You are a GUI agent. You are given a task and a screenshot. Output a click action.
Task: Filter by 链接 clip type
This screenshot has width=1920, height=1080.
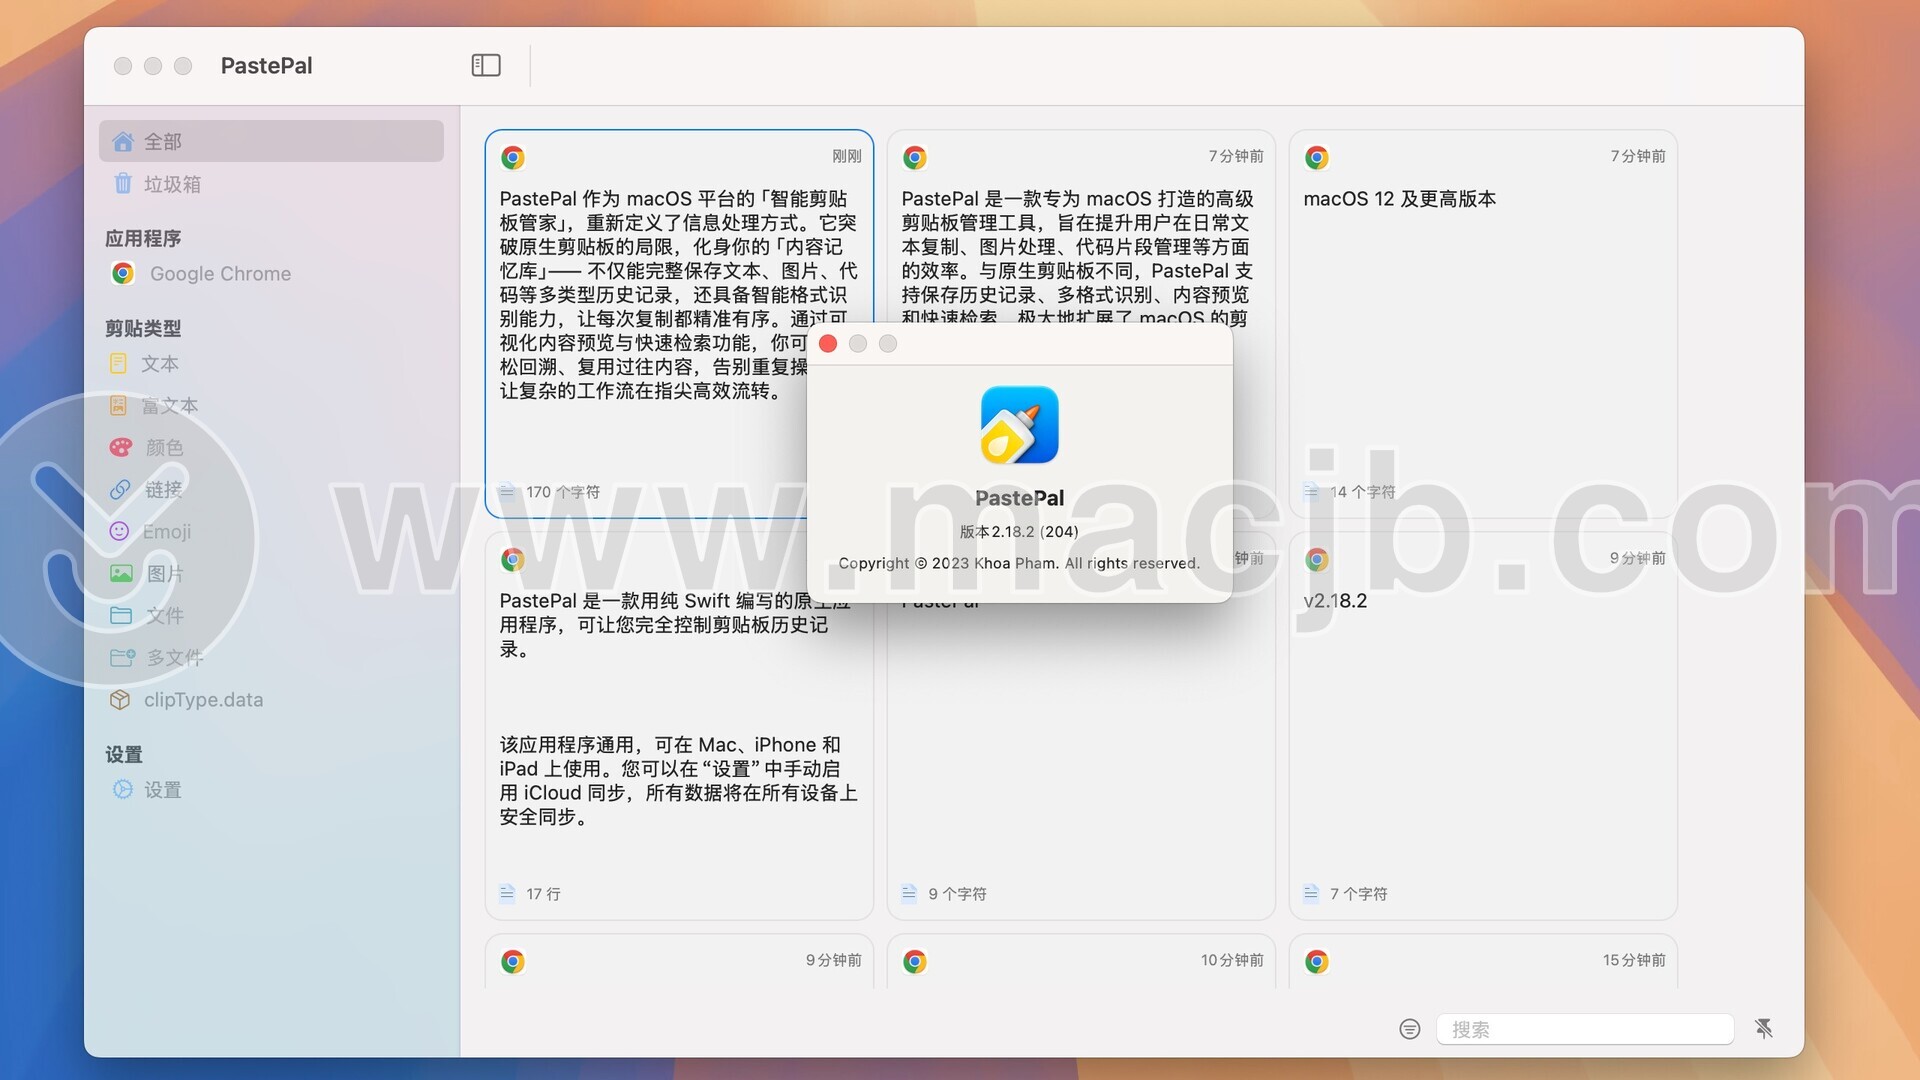pyautogui.click(x=271, y=489)
